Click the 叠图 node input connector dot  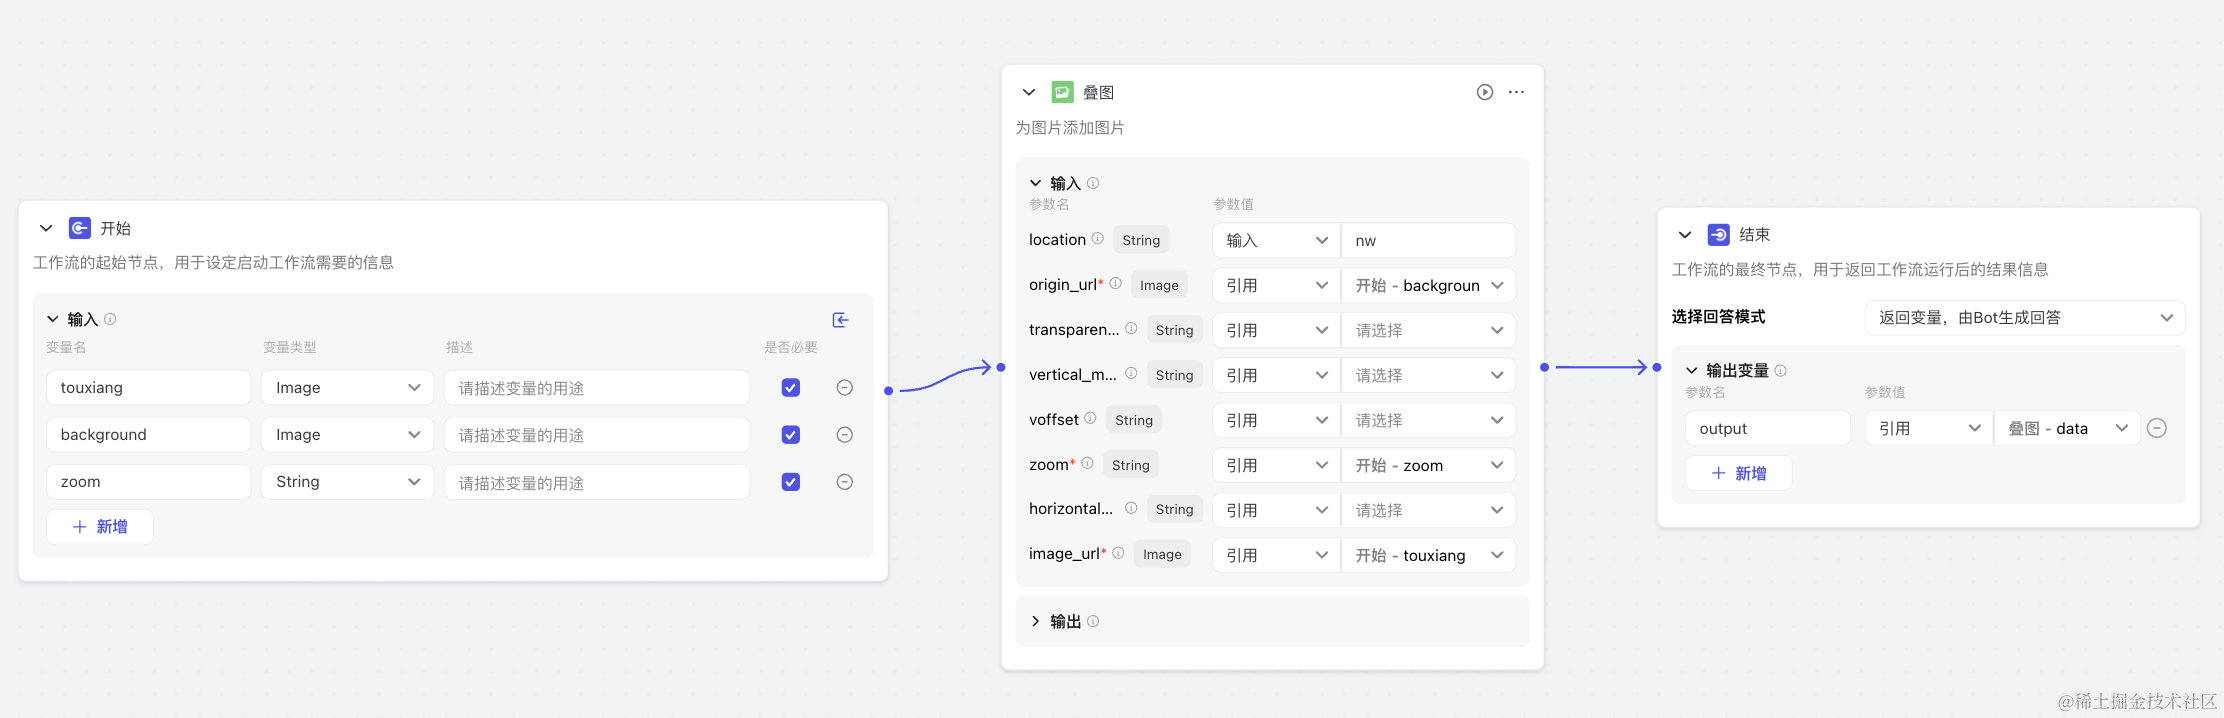pos(1001,367)
